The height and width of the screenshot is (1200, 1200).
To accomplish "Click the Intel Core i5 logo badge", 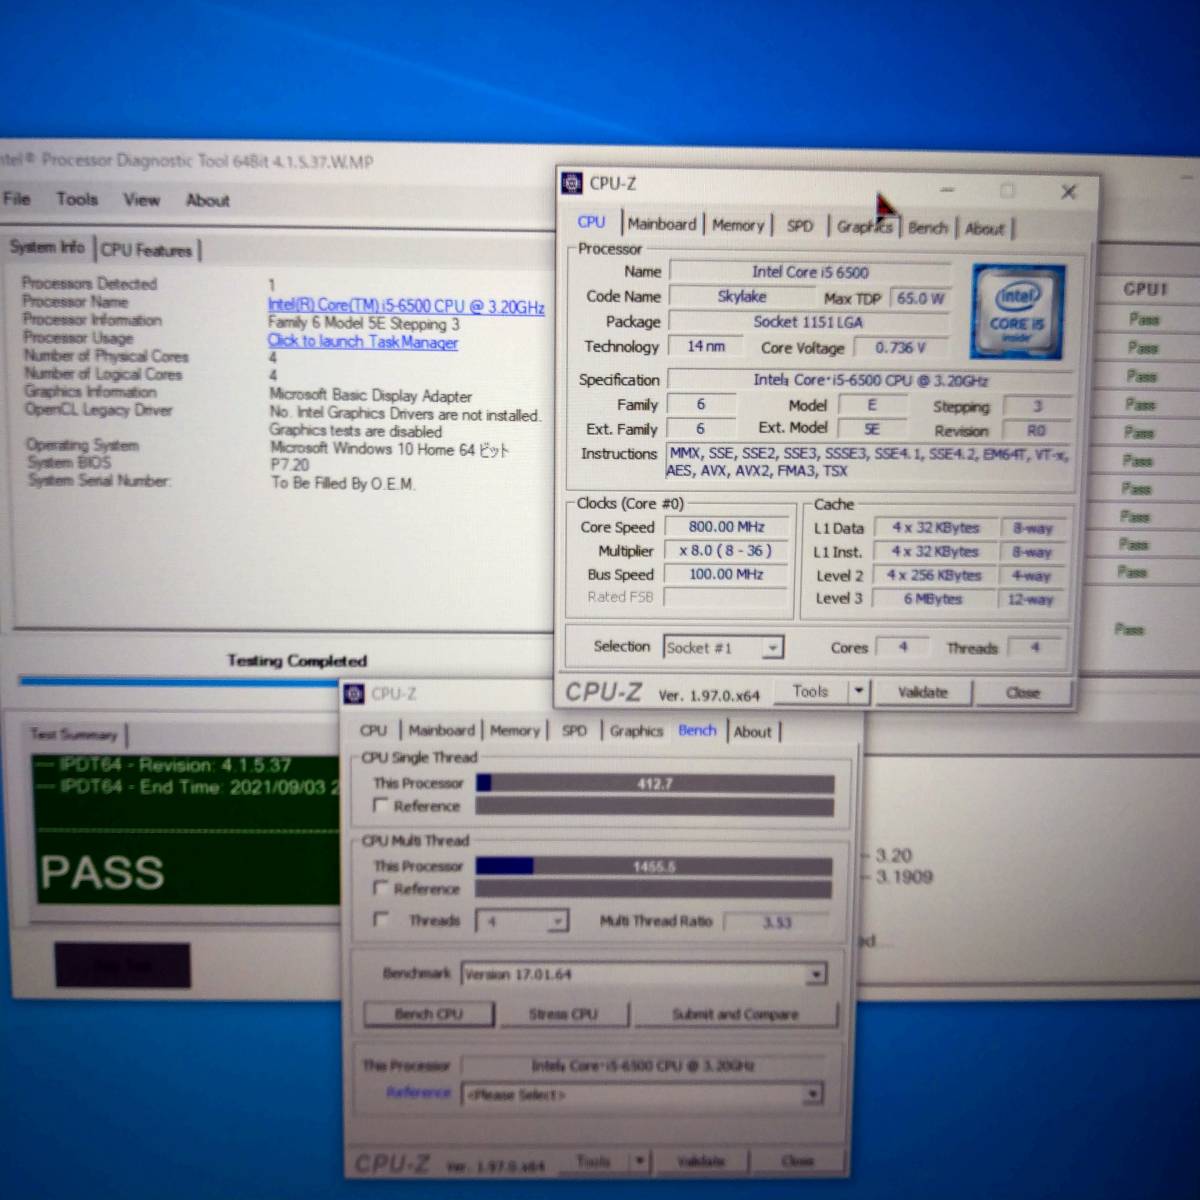I will point(1017,311).
